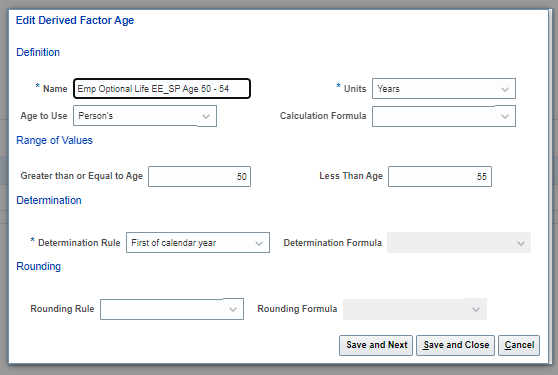The image size is (558, 375).
Task: Click the Determination Formula label
Action: pos(332,243)
